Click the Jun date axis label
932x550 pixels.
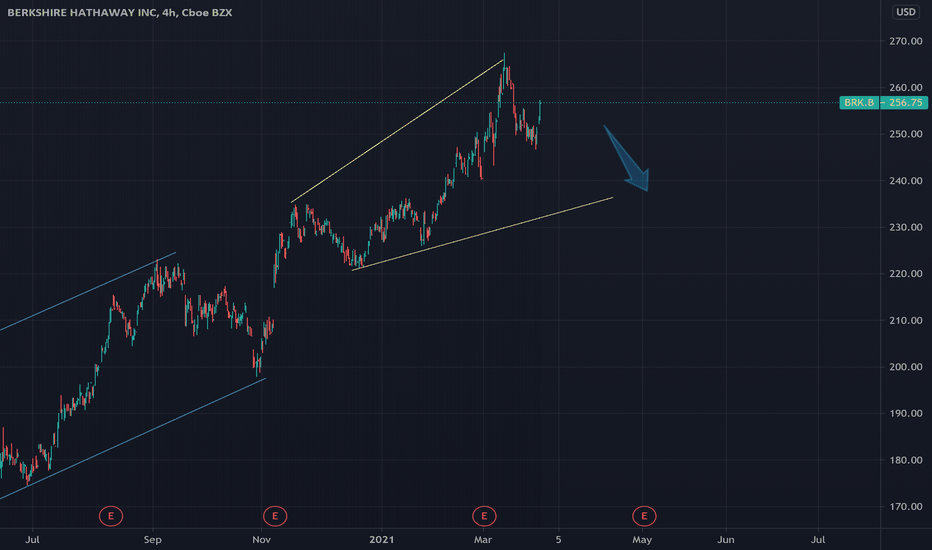click(726, 540)
